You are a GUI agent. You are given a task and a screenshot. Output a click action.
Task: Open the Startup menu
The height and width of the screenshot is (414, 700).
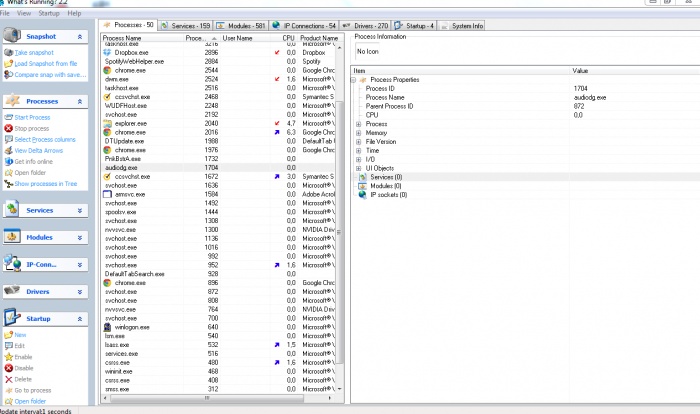[x=49, y=13]
